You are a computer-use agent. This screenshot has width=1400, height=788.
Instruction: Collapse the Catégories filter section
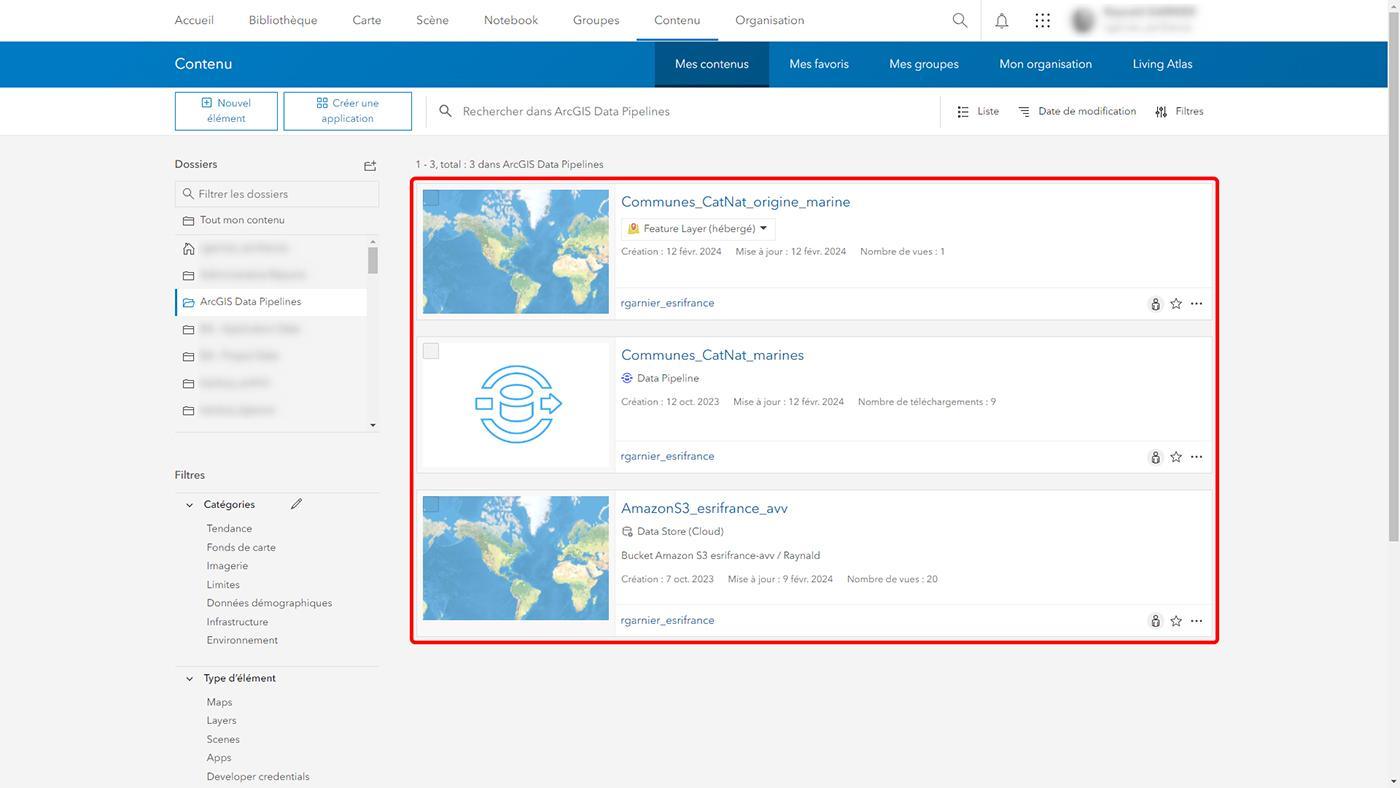coord(189,505)
